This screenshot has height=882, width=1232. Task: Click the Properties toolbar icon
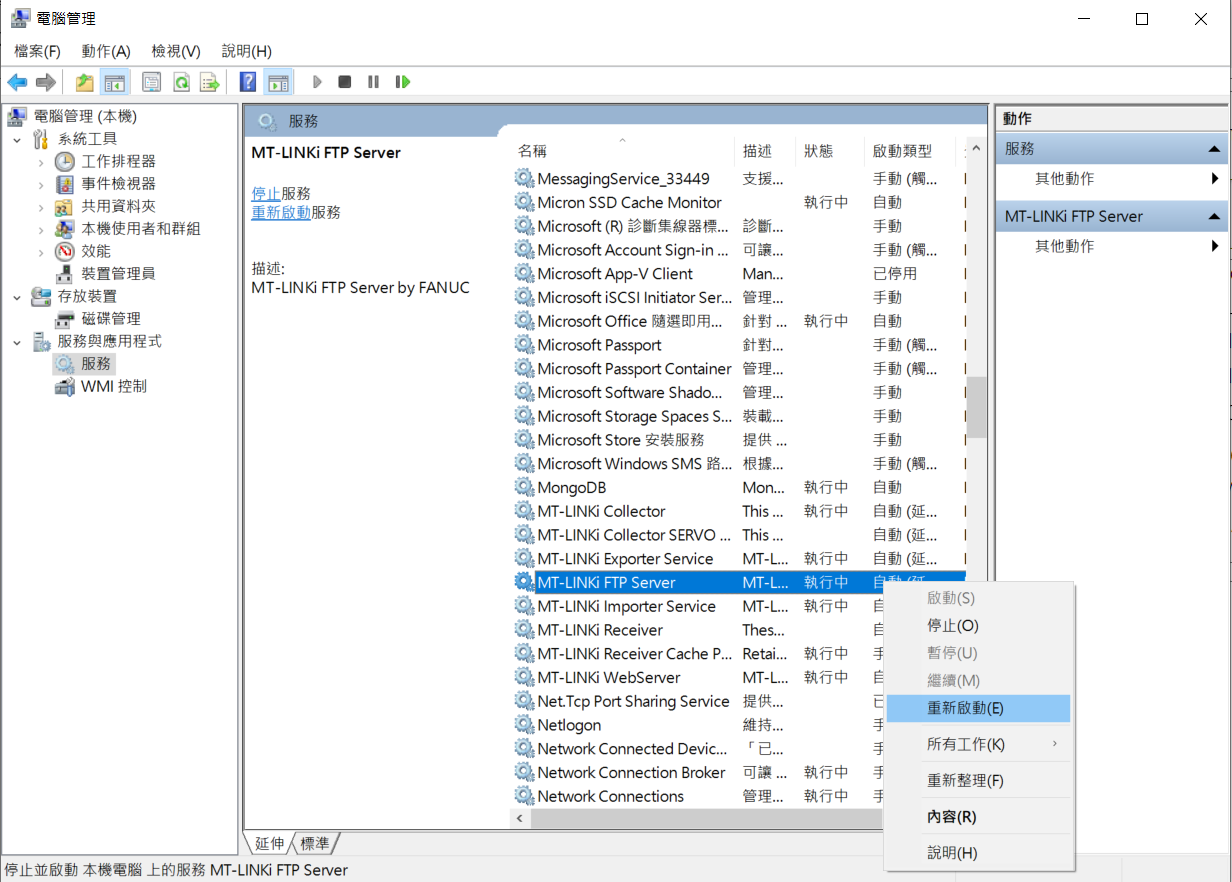tap(152, 82)
